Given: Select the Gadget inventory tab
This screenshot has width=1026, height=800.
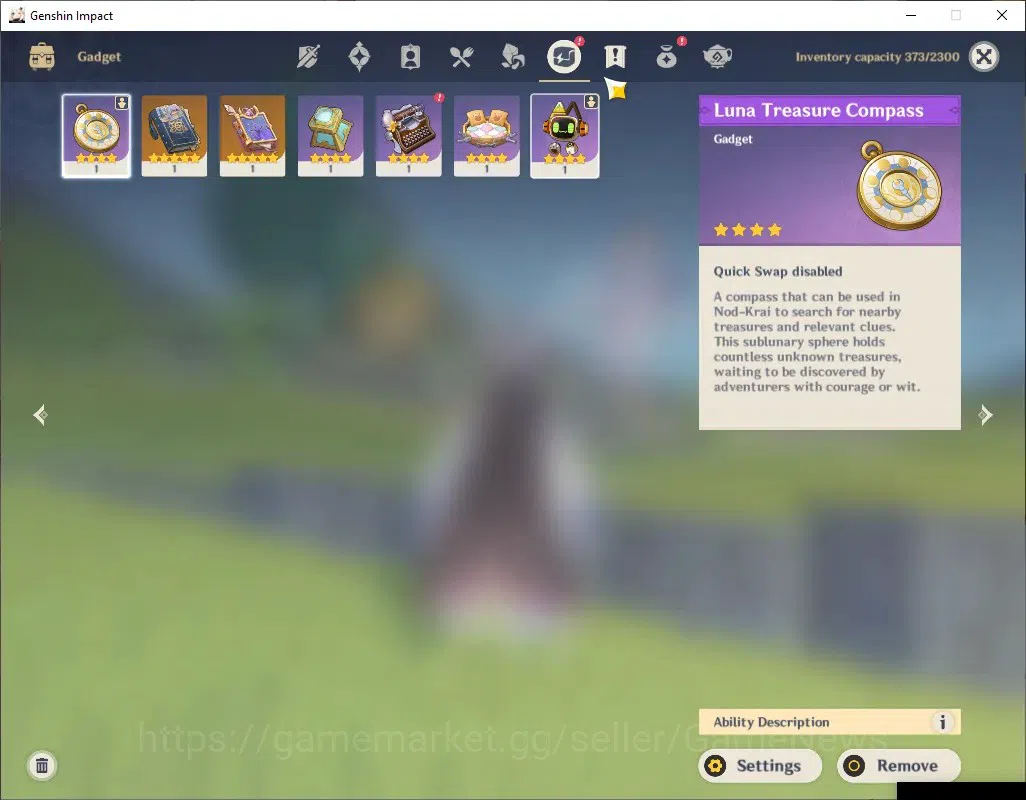Looking at the screenshot, I should click(x=564, y=57).
